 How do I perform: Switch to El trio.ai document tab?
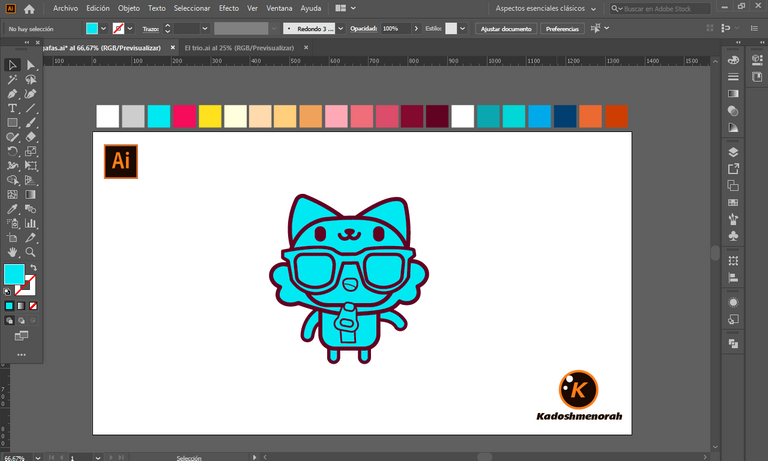point(239,48)
